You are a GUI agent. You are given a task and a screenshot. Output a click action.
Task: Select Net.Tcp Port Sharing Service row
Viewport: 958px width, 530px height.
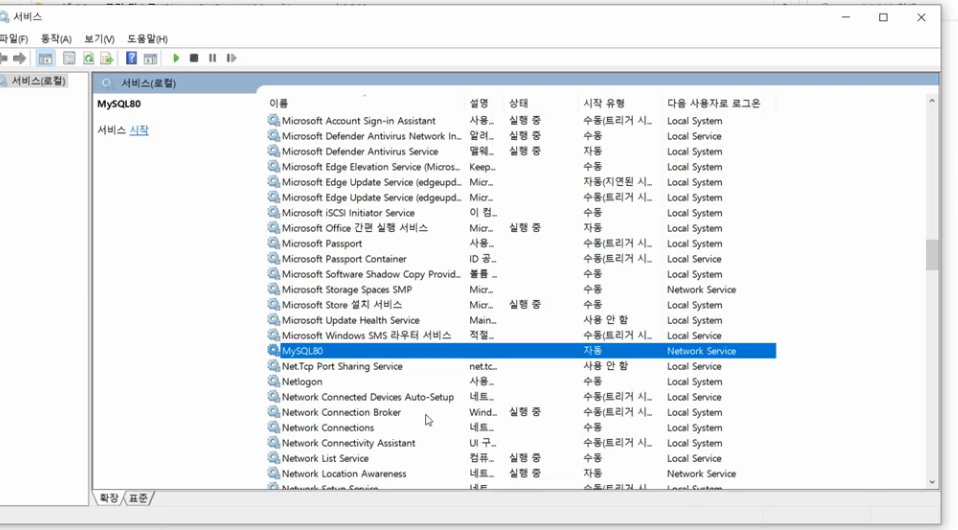[x=522, y=366]
